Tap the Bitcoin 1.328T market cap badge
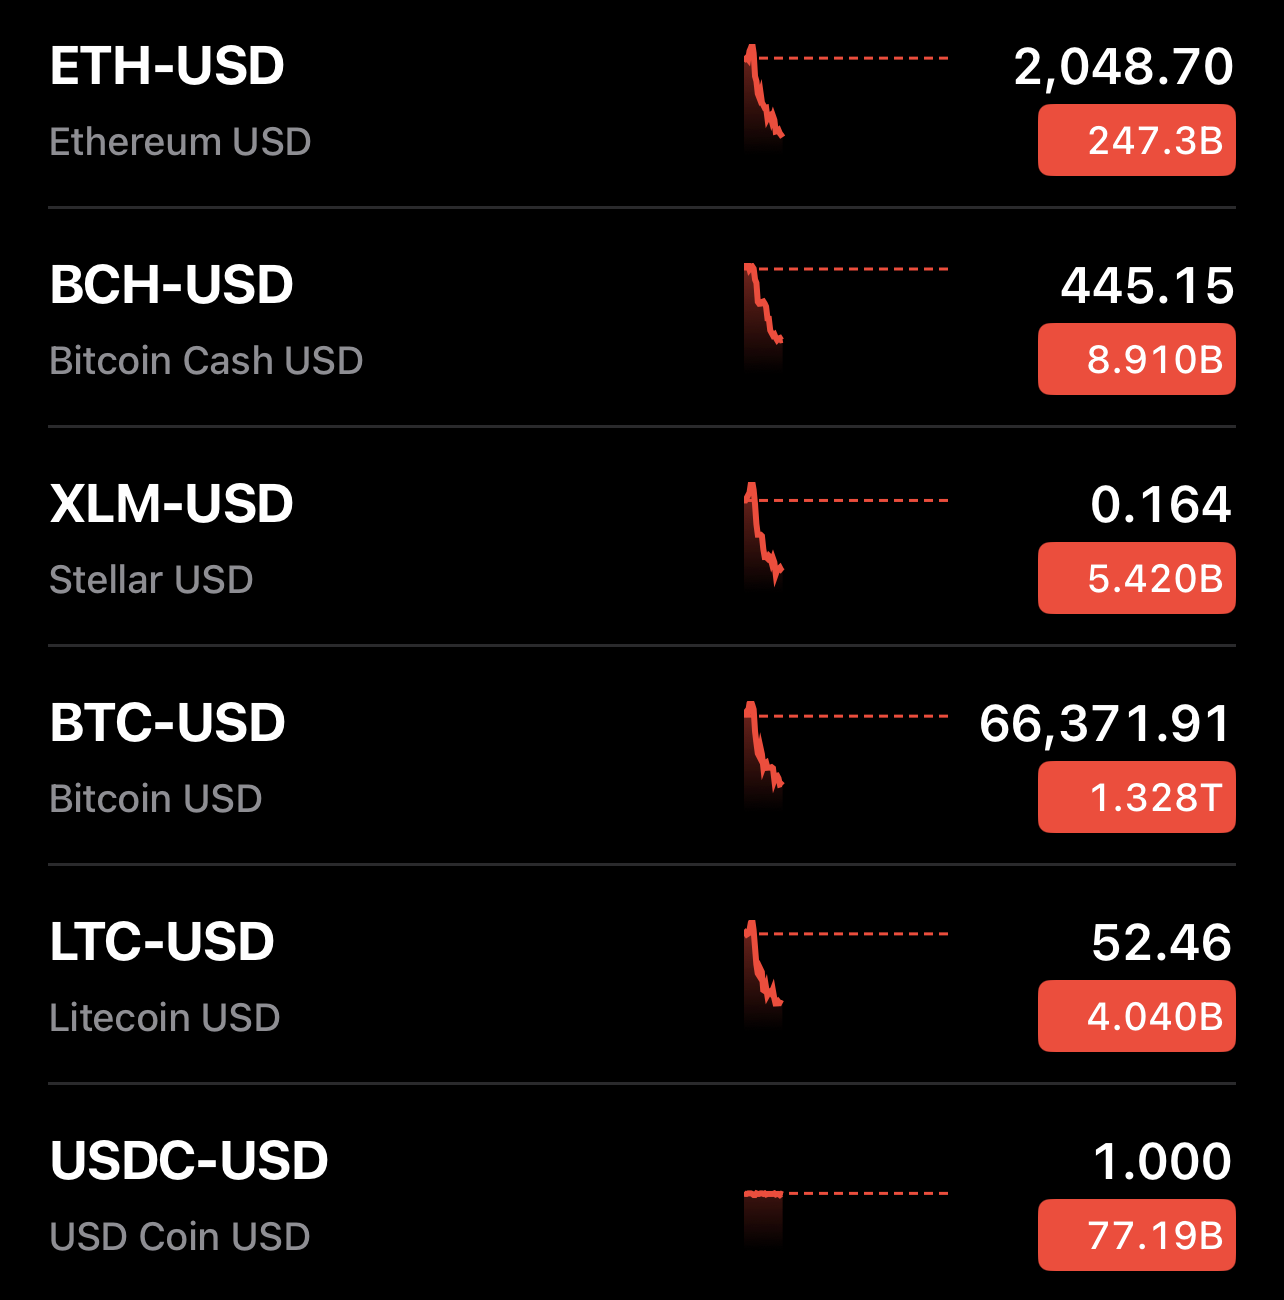Screen dimensions: 1284x1300 coord(1136,797)
